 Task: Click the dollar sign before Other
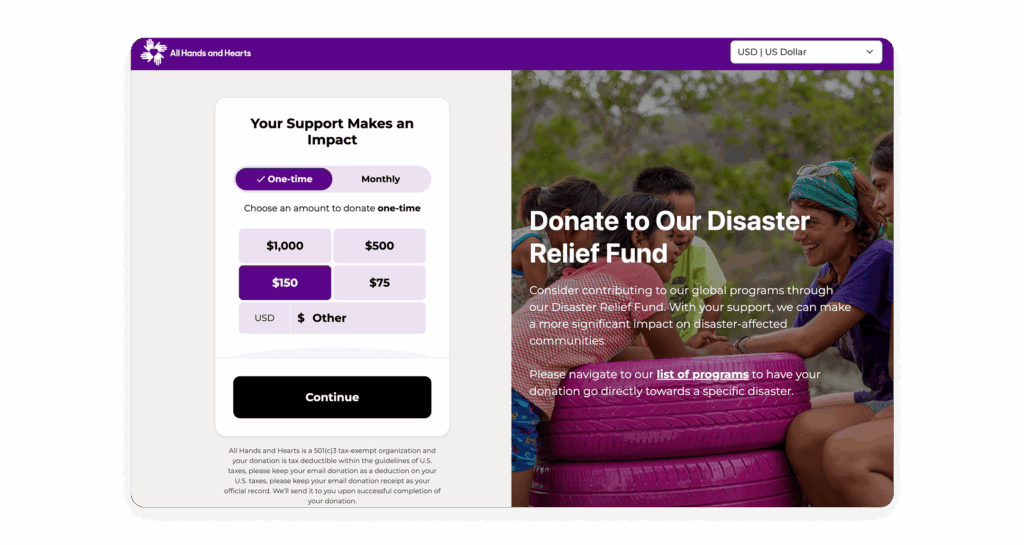[x=301, y=318]
